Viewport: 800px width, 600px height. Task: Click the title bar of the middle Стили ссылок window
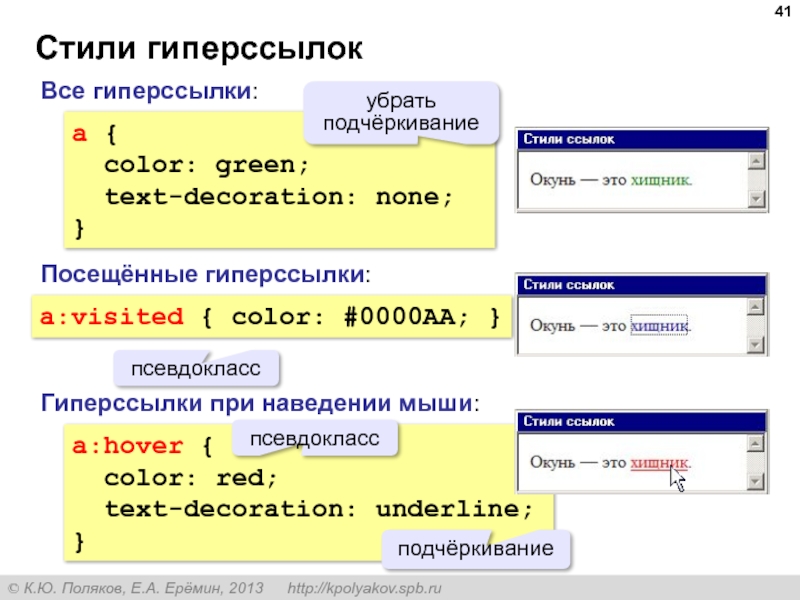click(642, 285)
